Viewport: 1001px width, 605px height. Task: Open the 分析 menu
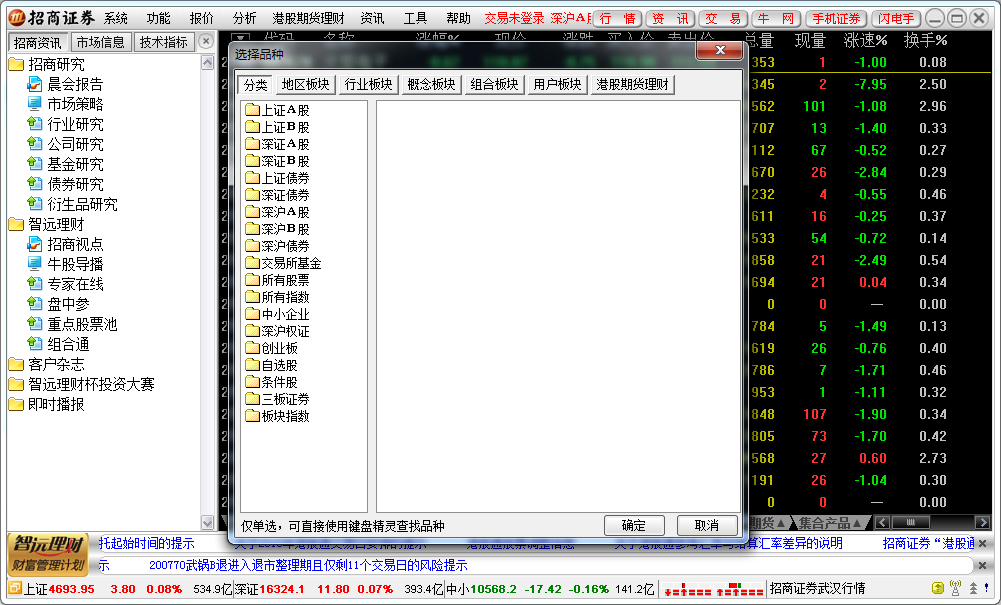245,18
